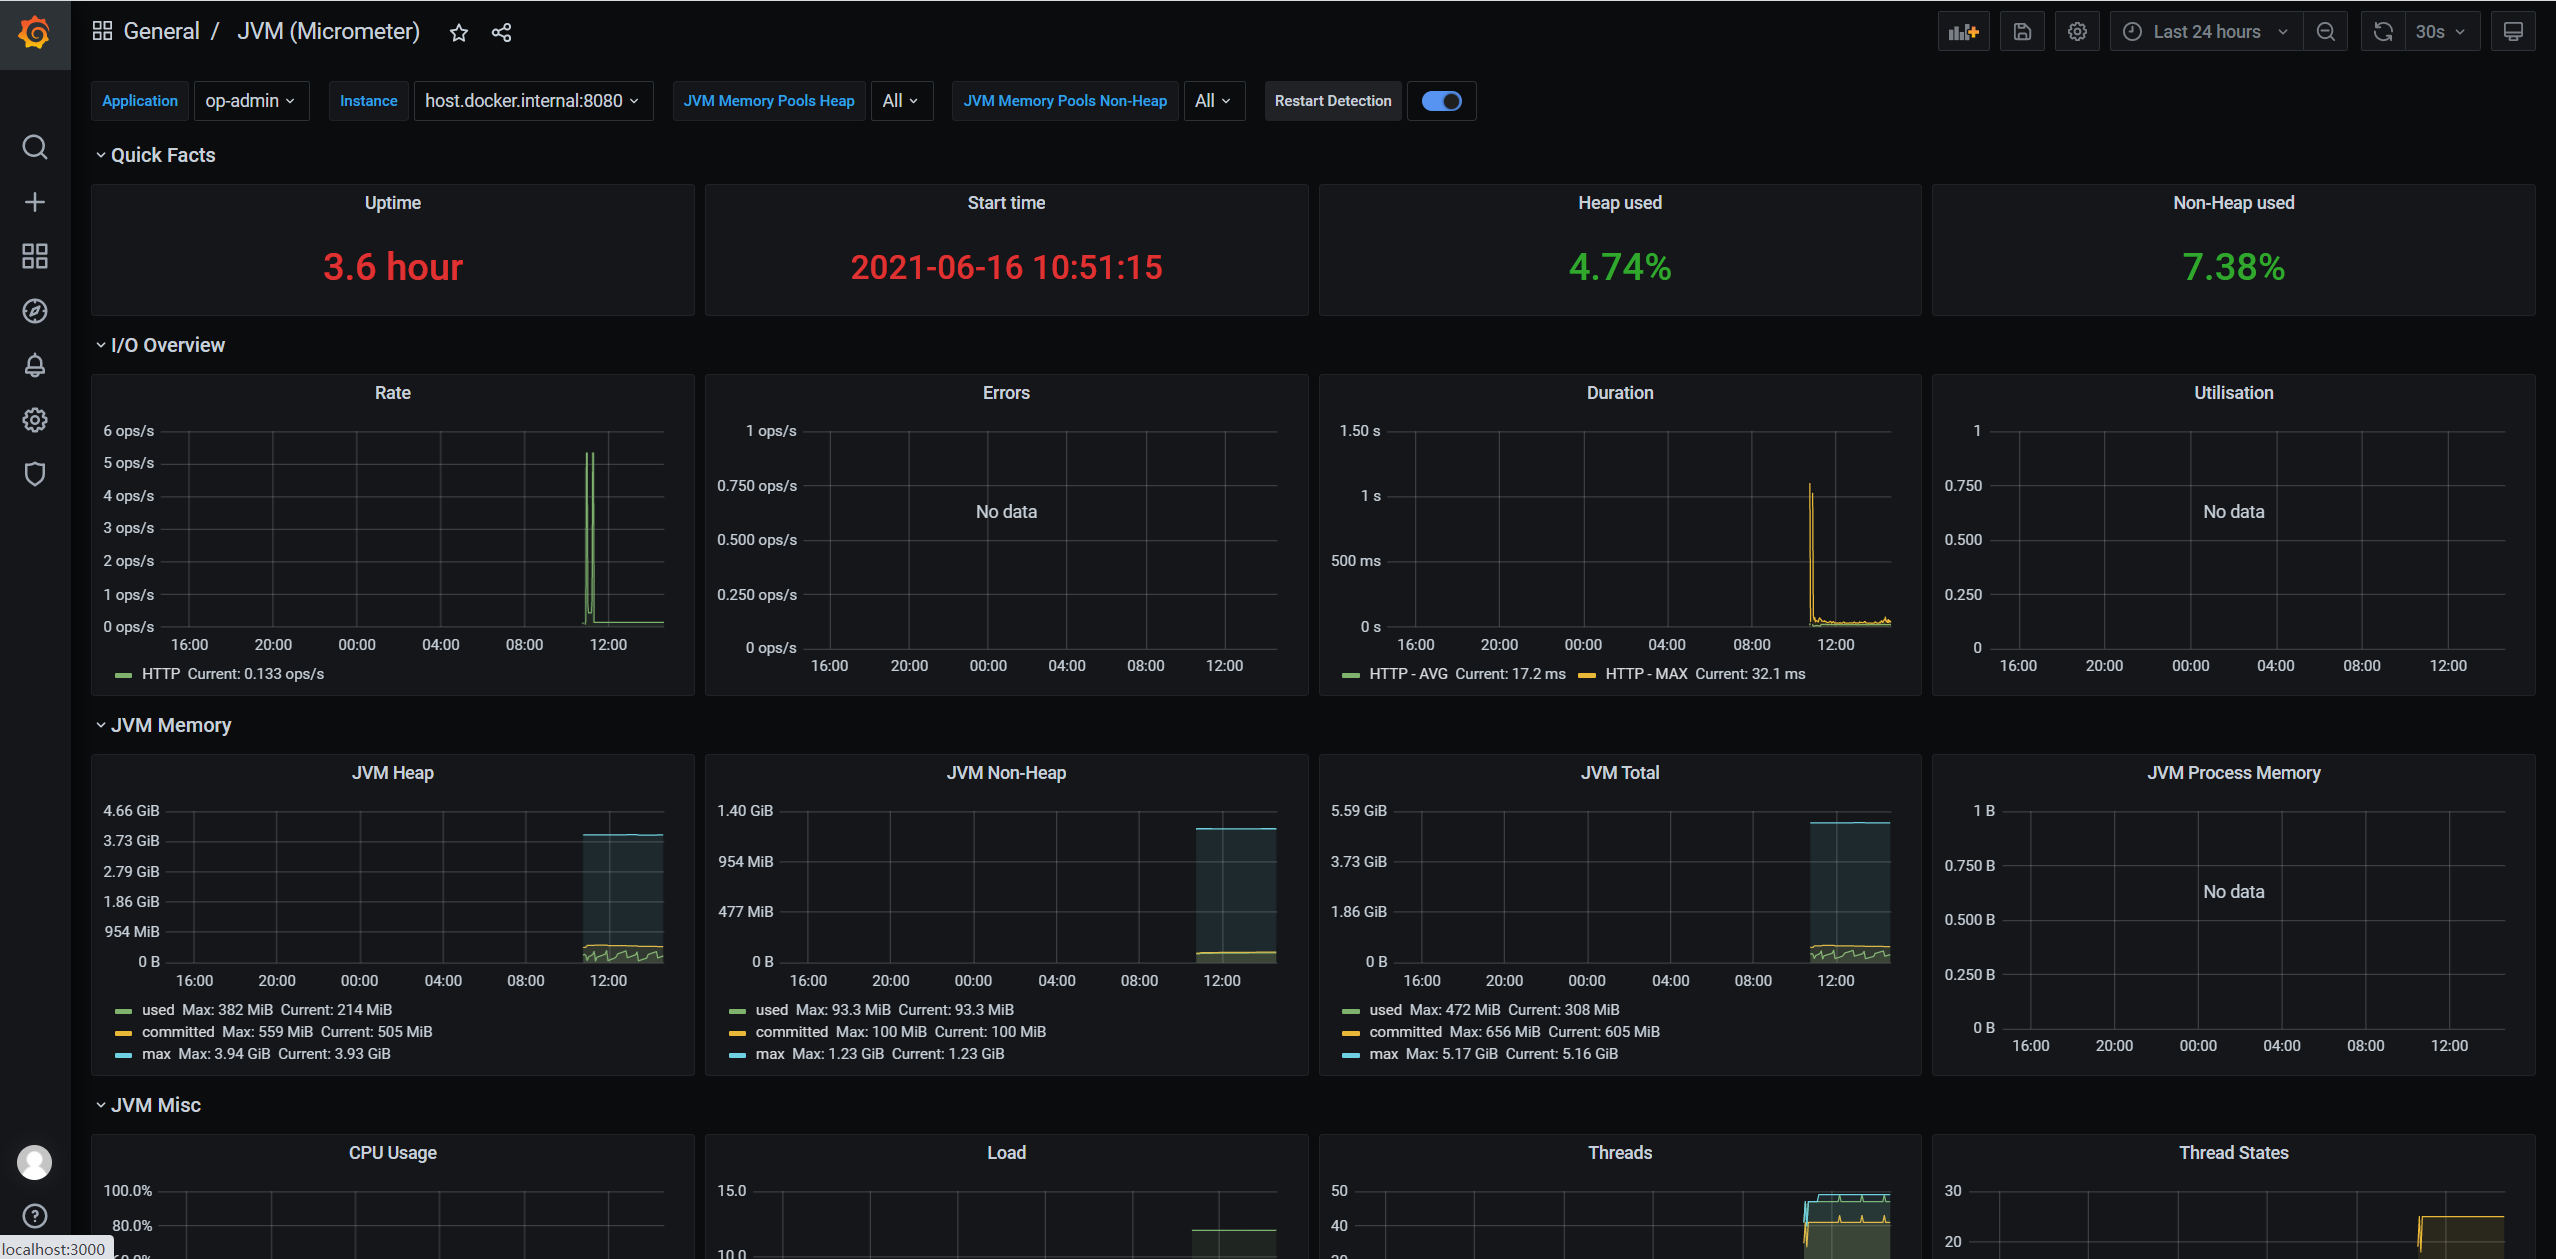This screenshot has width=2556, height=1259.
Task: Go to the General folder breadcrumb
Action: tap(161, 31)
